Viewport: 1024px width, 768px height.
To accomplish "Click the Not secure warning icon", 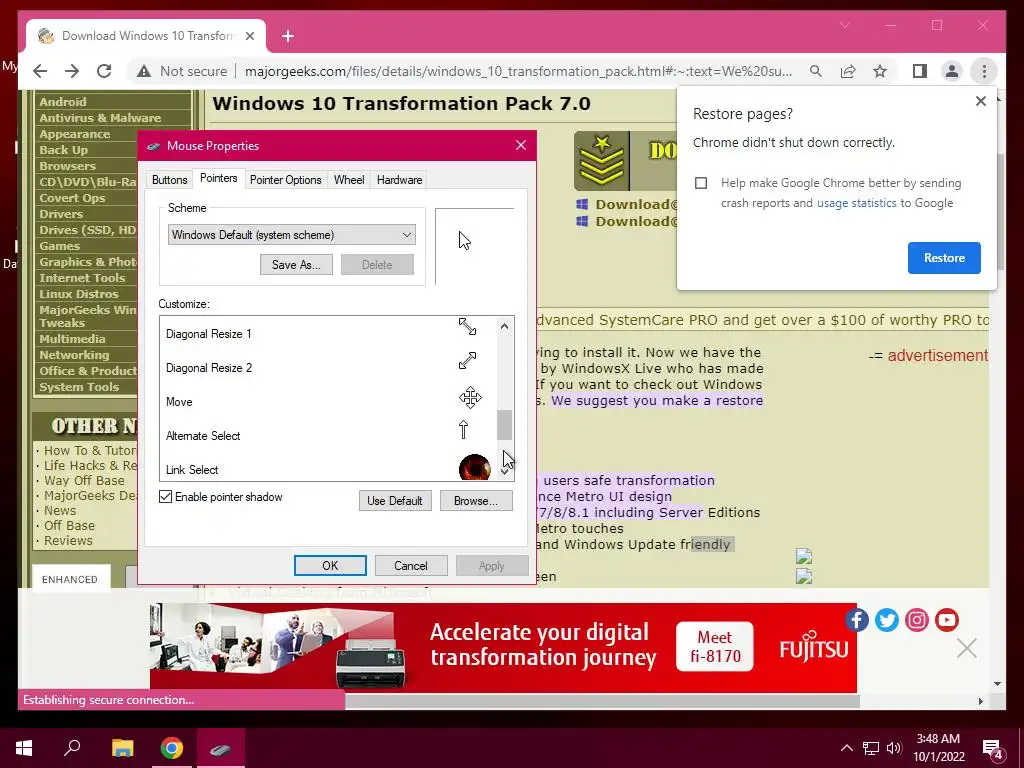I will pyautogui.click(x=144, y=71).
